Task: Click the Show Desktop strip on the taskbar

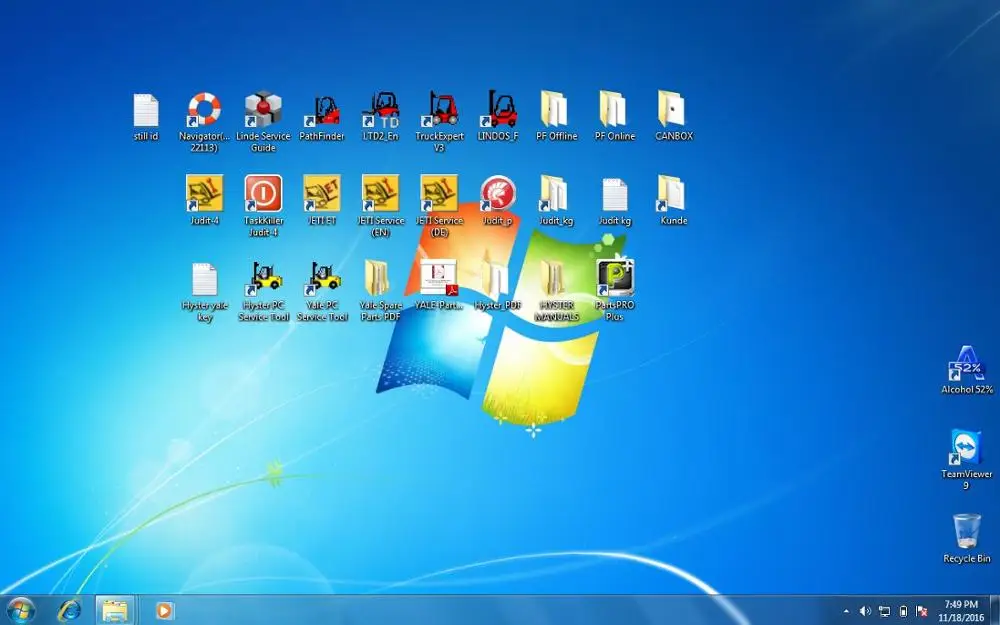Action: tap(995, 610)
